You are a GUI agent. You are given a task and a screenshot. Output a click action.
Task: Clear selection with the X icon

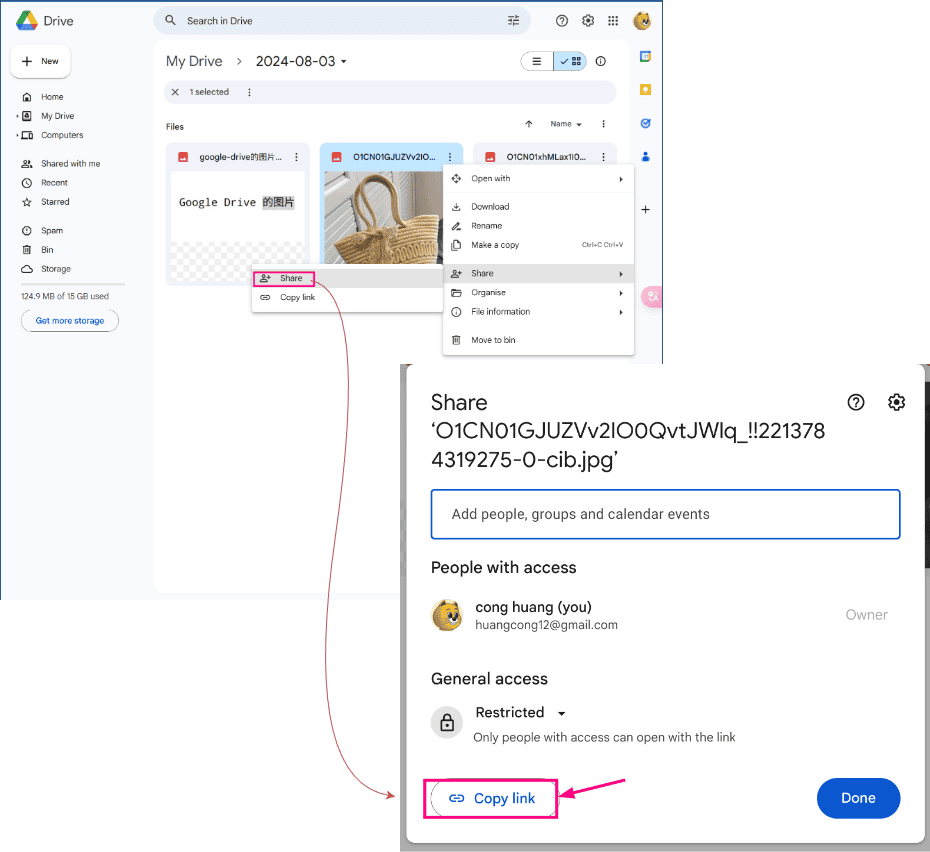[176, 92]
